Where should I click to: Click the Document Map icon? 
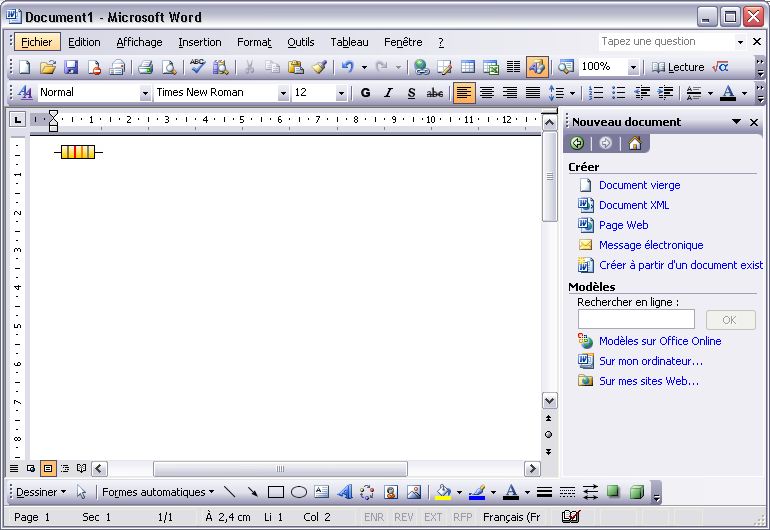click(x=566, y=67)
